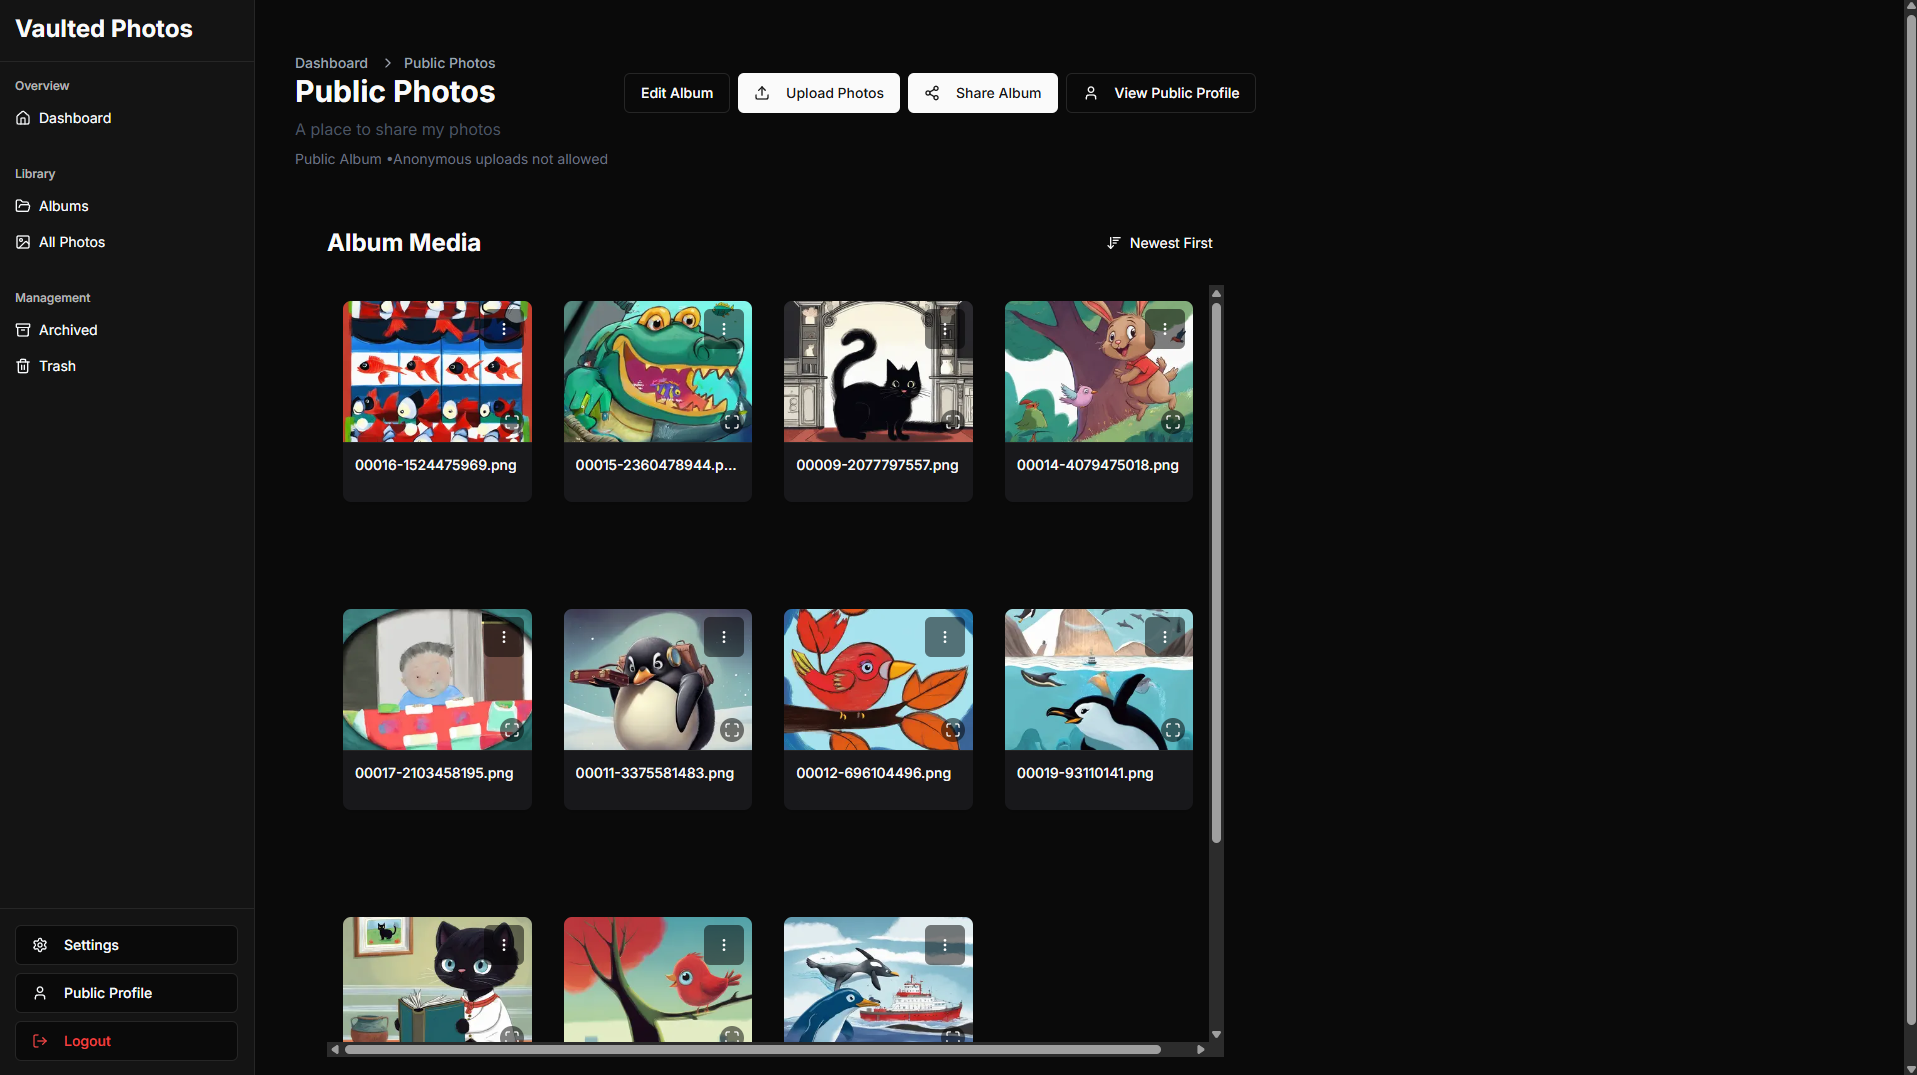Screen dimensions: 1917x1075
Task: Click the album vertical scrollbar thumb
Action: point(1216,572)
